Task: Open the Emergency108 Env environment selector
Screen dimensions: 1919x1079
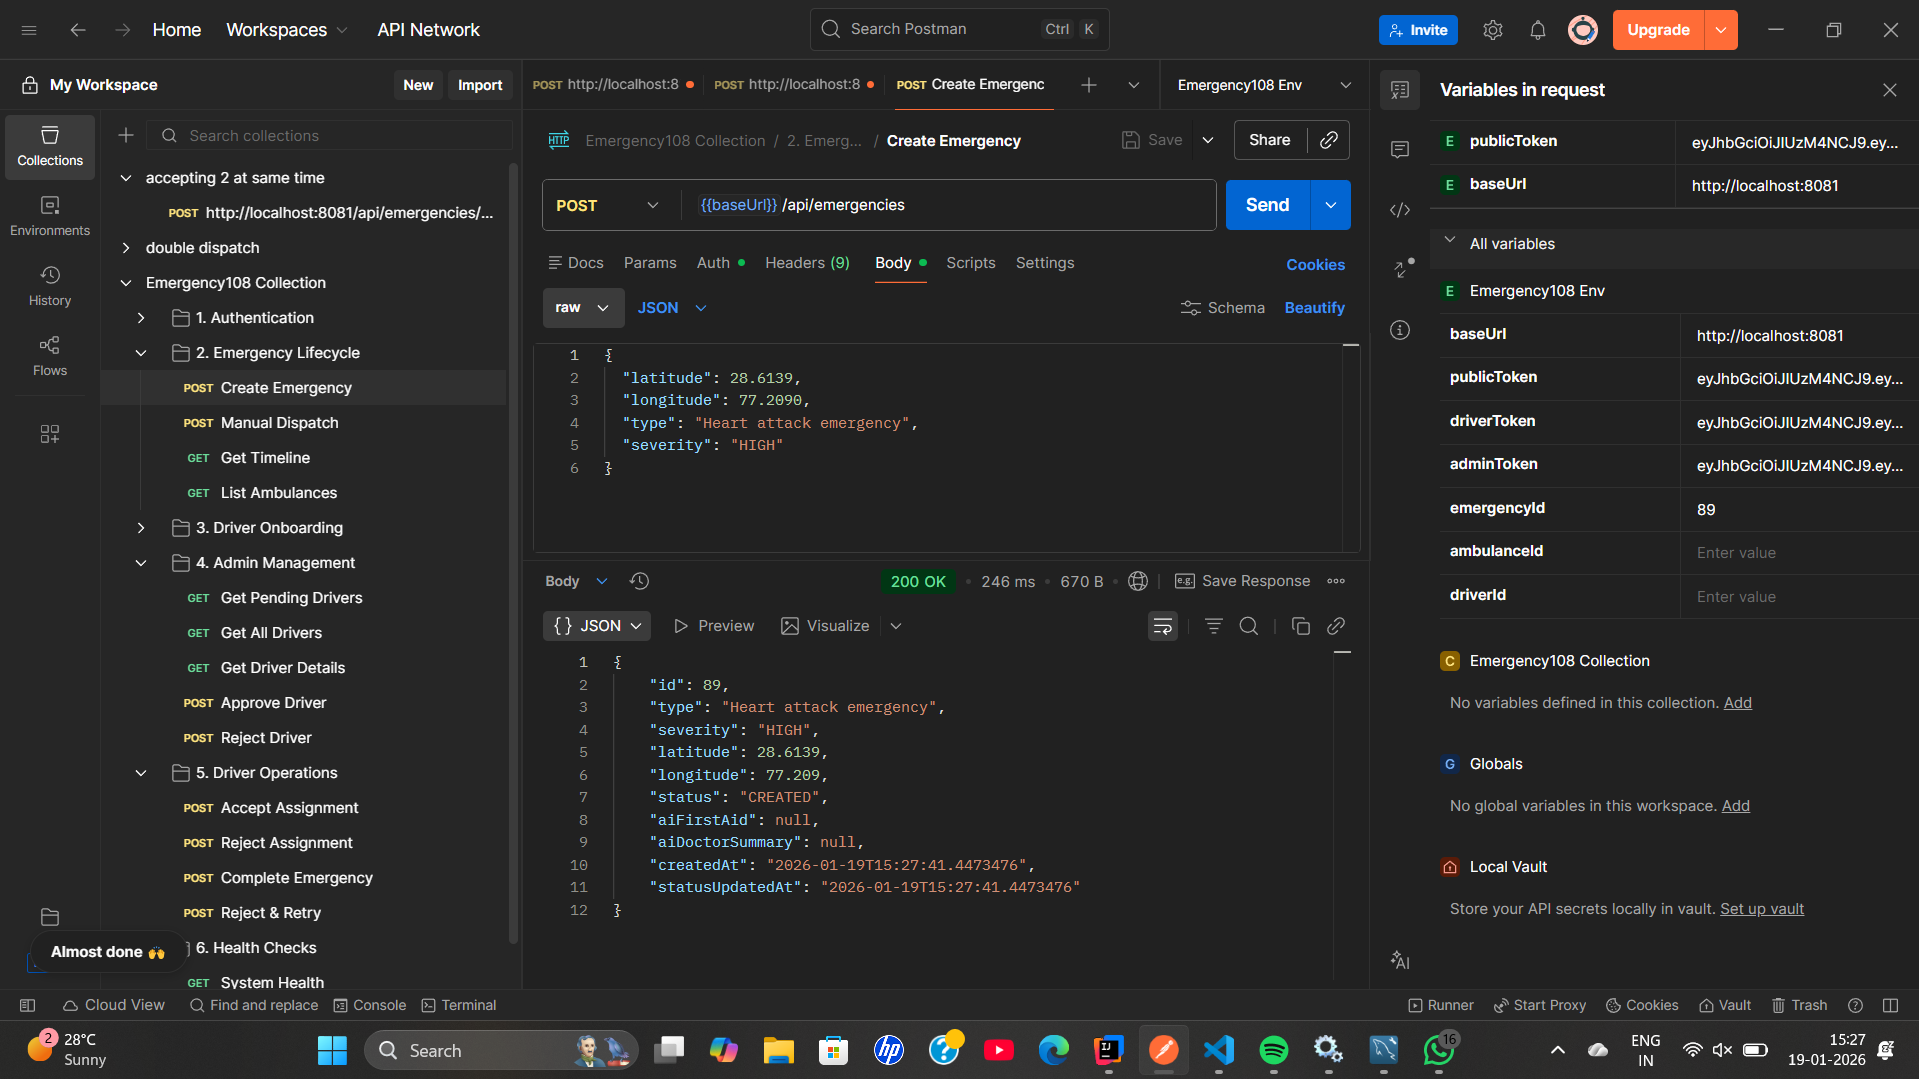Action: [x=1258, y=85]
